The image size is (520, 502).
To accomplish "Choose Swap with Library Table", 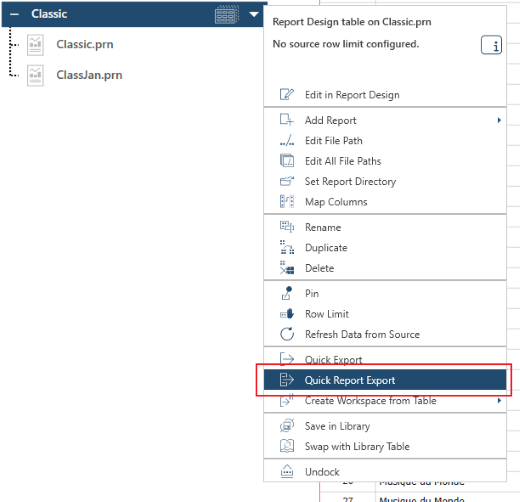I will click(385, 446).
